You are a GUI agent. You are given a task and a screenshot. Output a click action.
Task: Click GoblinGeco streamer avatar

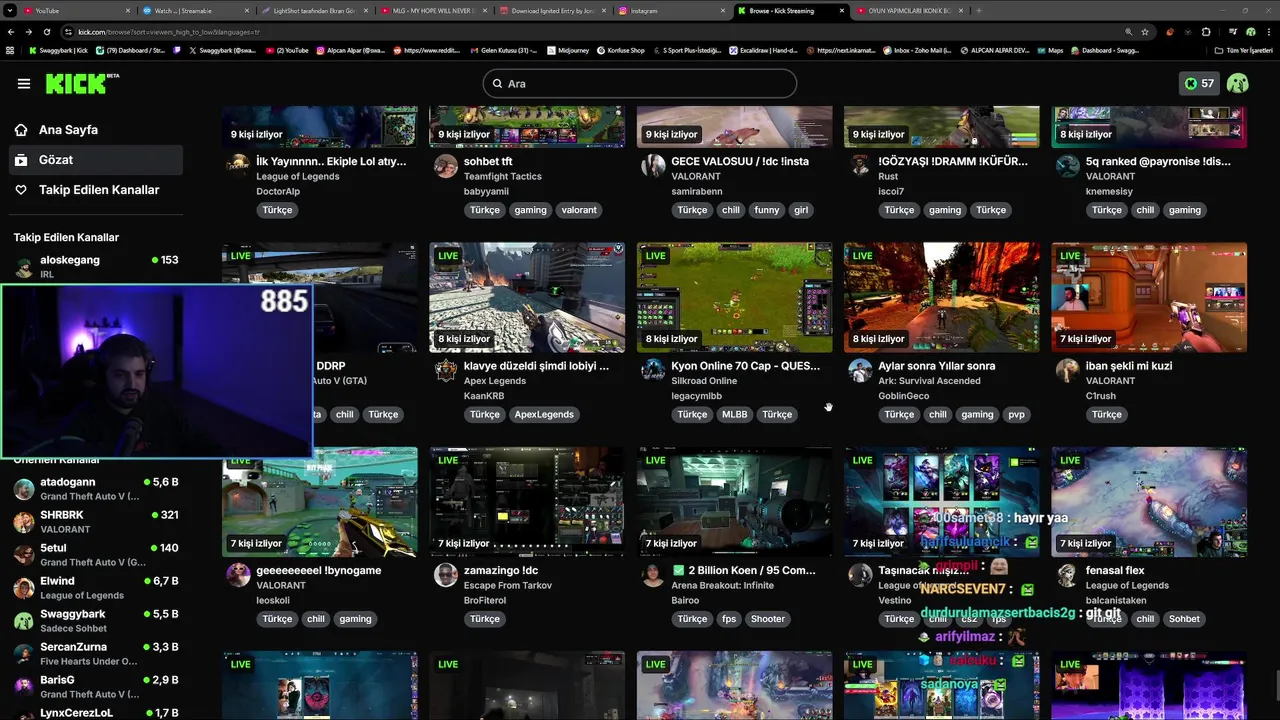coord(860,370)
